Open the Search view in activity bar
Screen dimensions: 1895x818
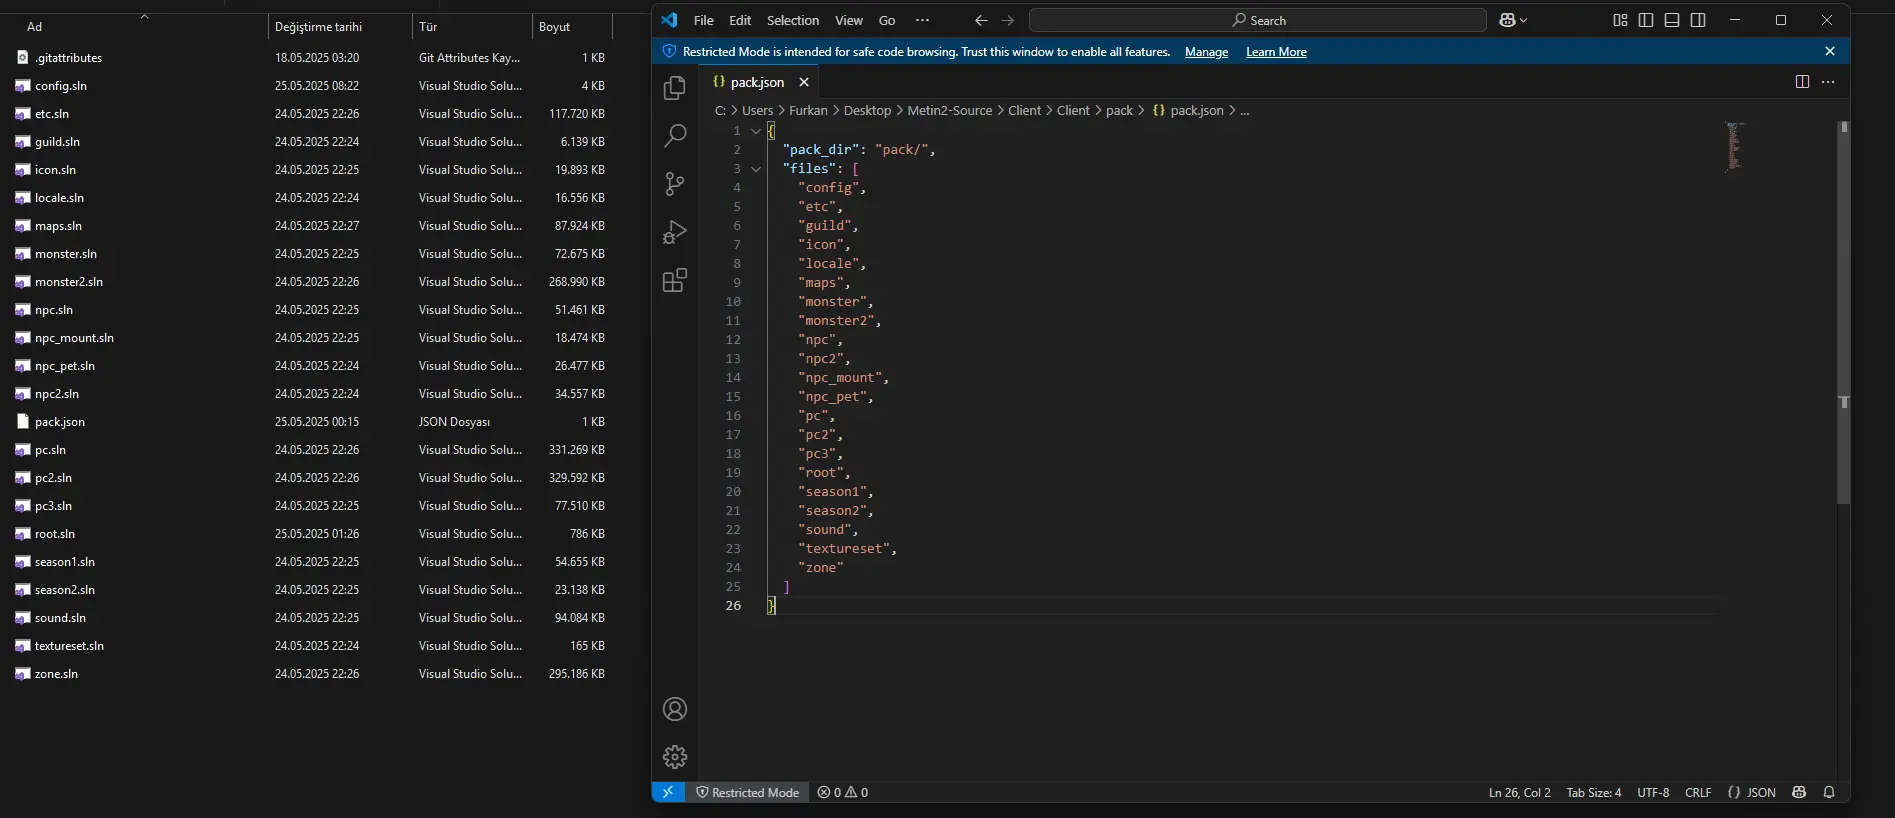[x=675, y=135]
